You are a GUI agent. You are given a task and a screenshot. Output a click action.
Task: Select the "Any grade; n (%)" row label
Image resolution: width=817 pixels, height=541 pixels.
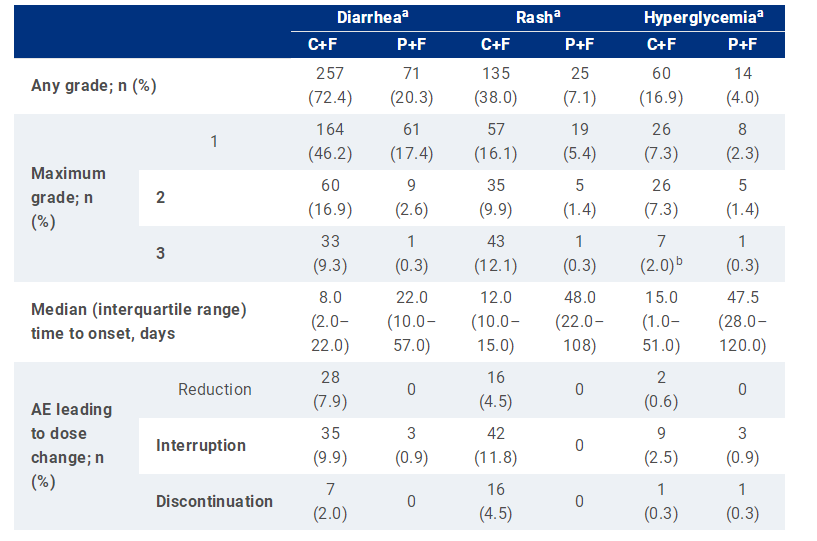tap(94, 85)
